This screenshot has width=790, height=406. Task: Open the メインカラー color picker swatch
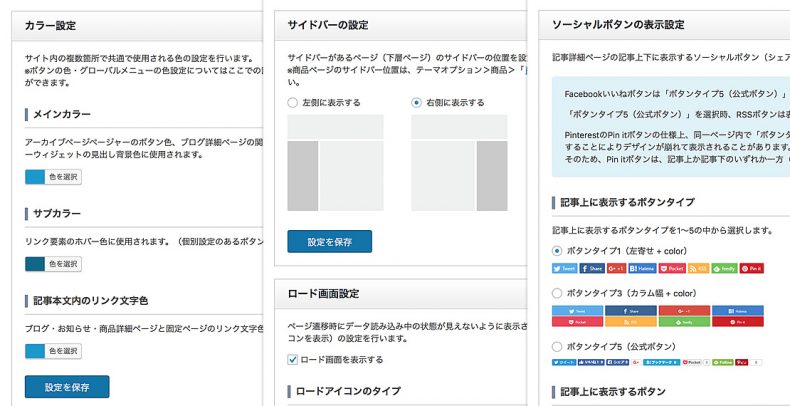(x=35, y=177)
